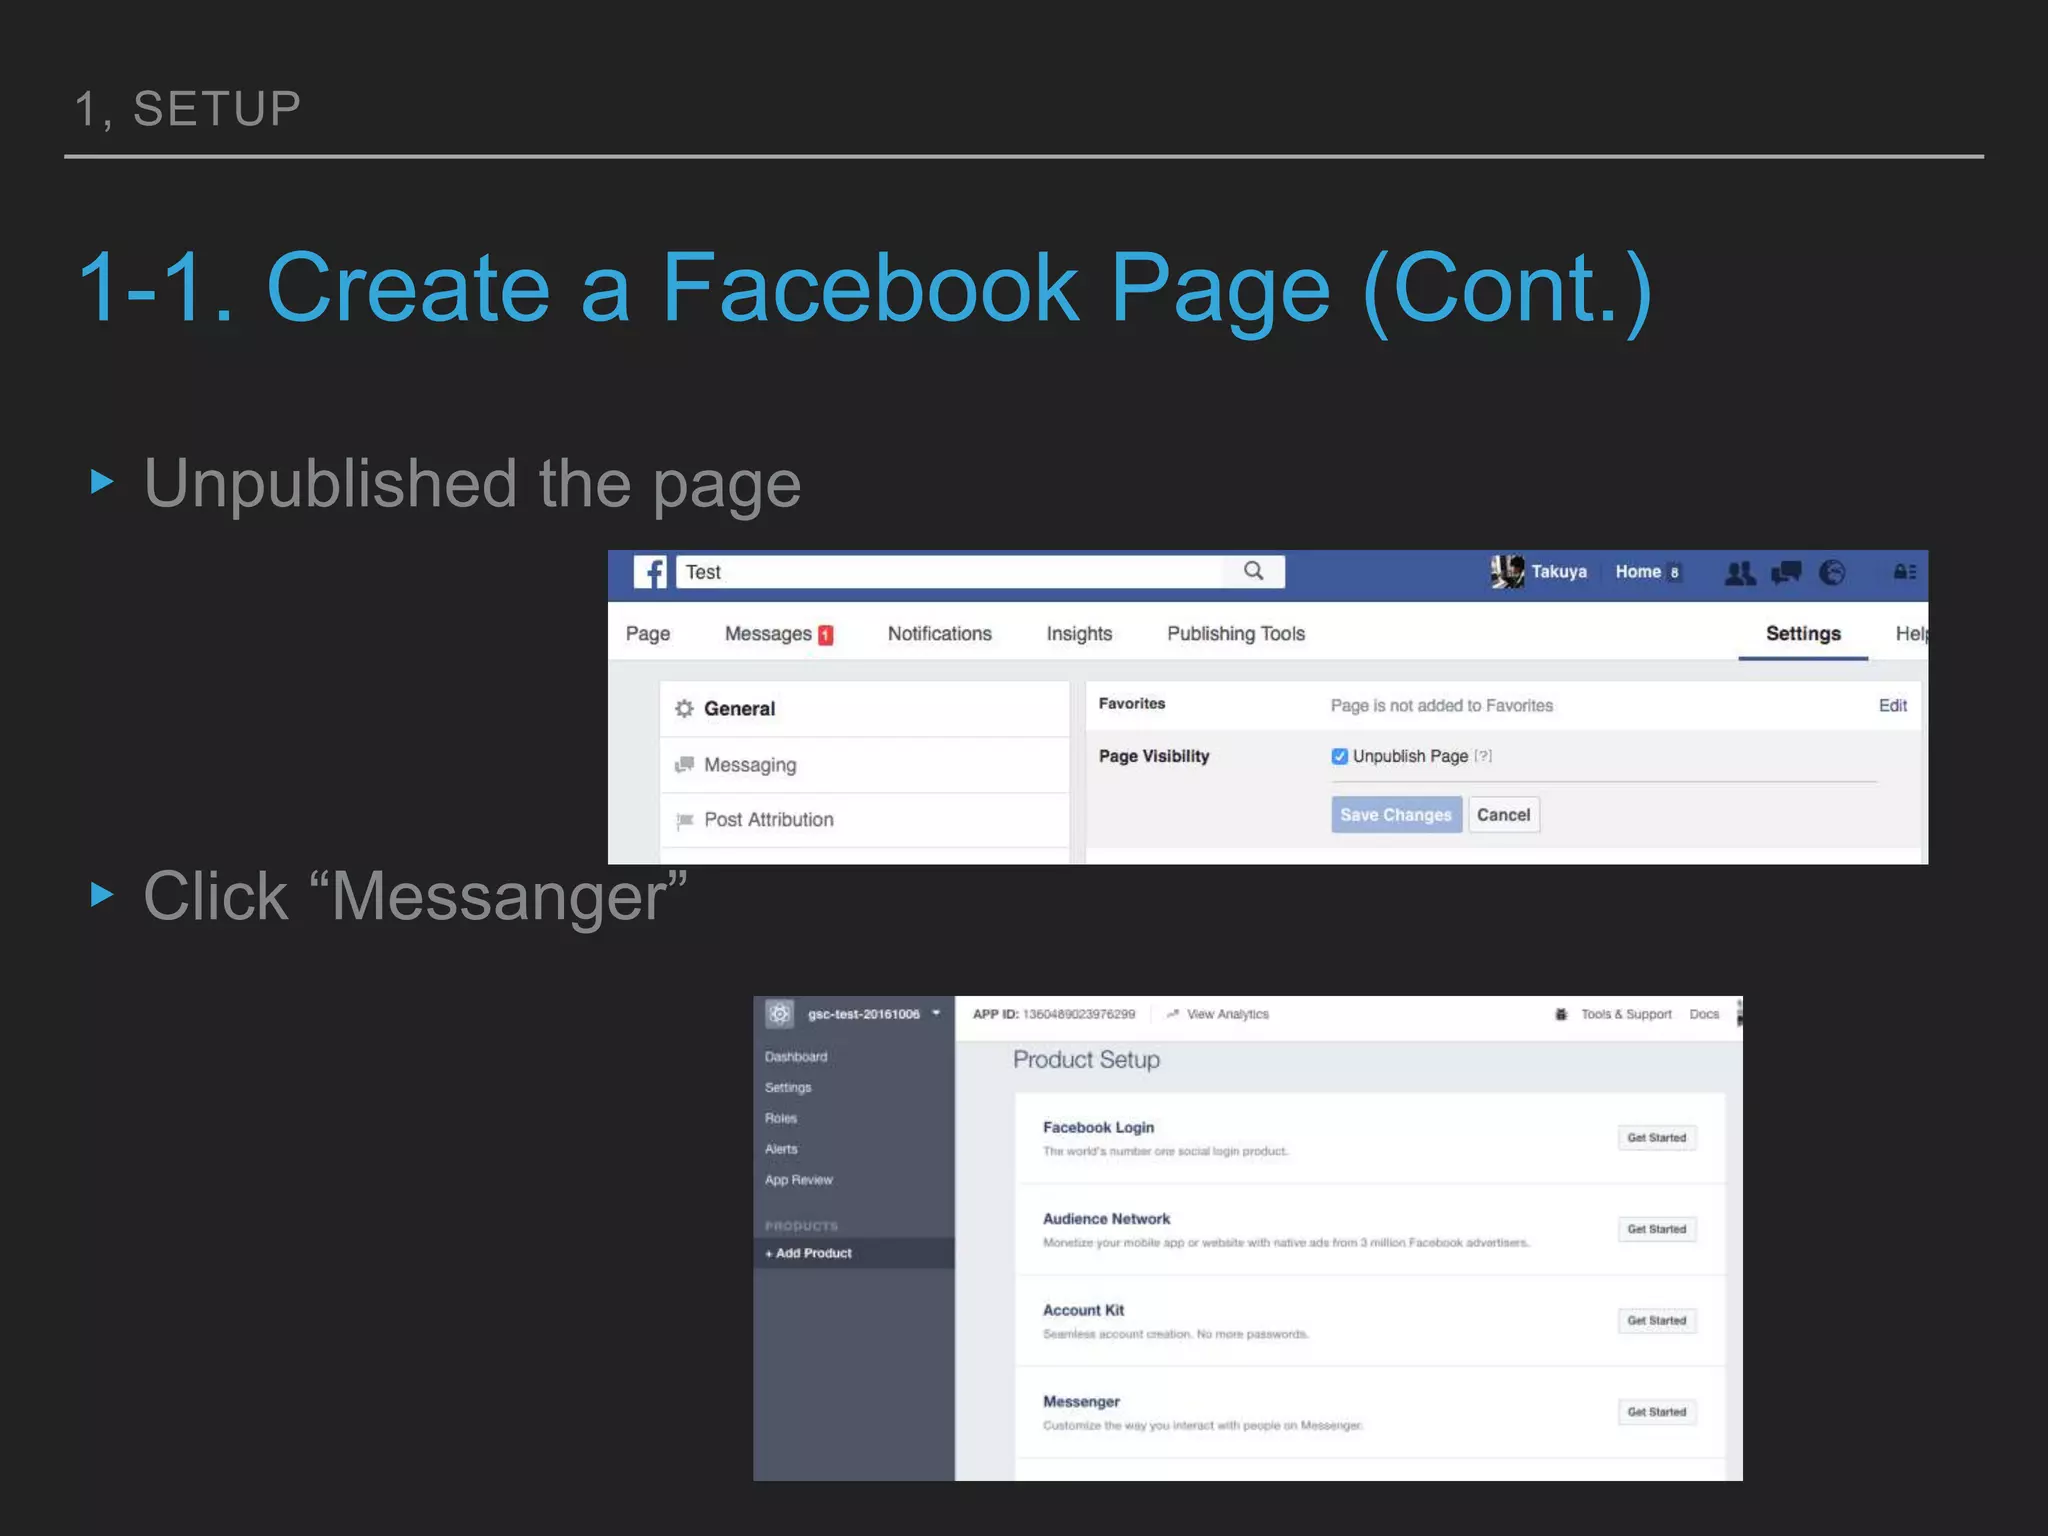Image resolution: width=2048 pixels, height=1536 pixels.
Task: Open Alerts in developer sidebar
Action: click(781, 1150)
